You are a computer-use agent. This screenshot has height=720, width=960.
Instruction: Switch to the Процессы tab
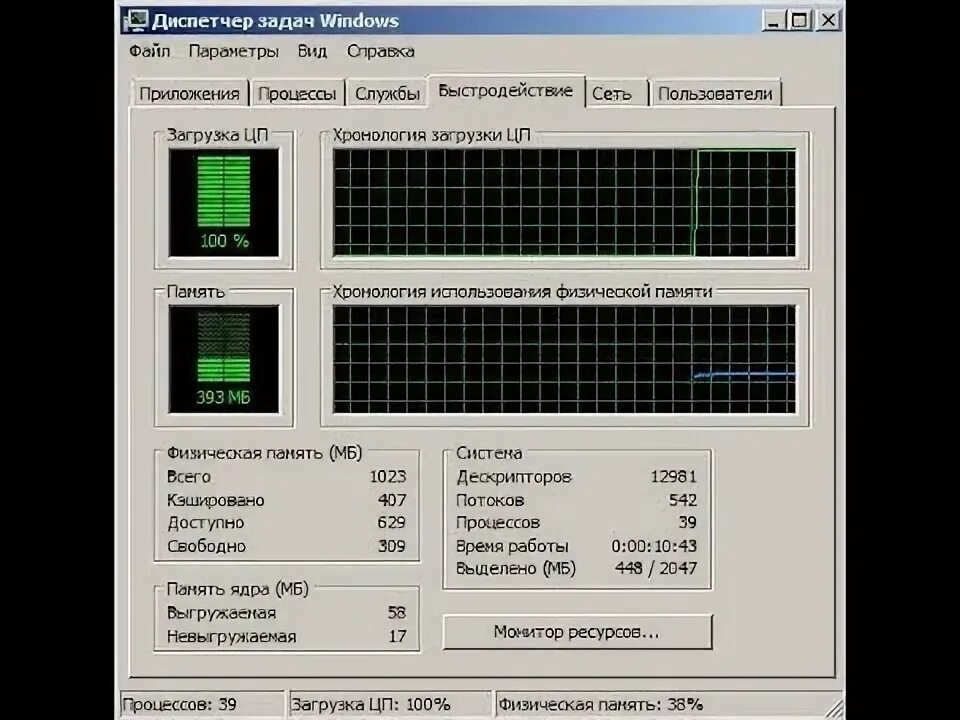coord(297,94)
